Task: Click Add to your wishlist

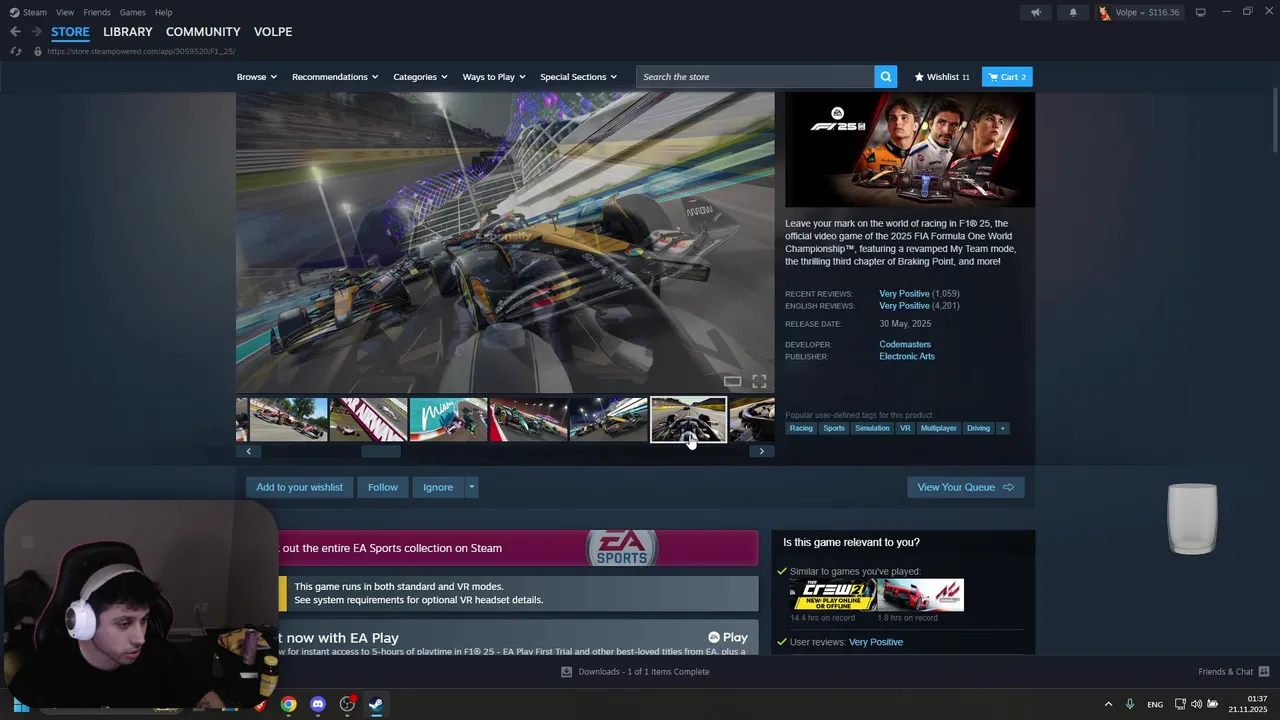Action: click(299, 487)
